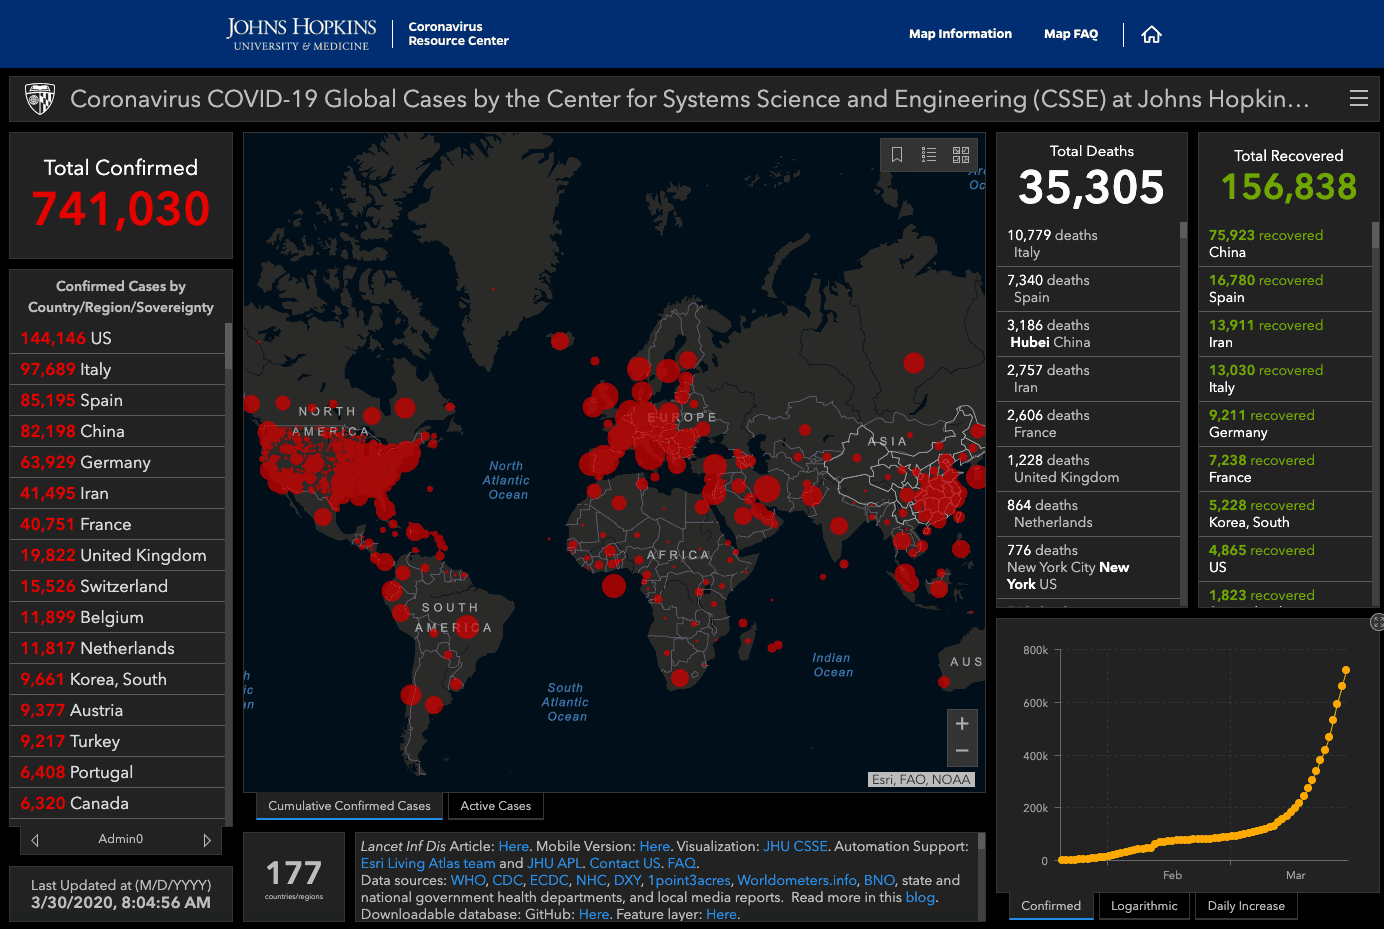The height and width of the screenshot is (929, 1384).
Task: Zoom in on the map
Action: point(962,724)
